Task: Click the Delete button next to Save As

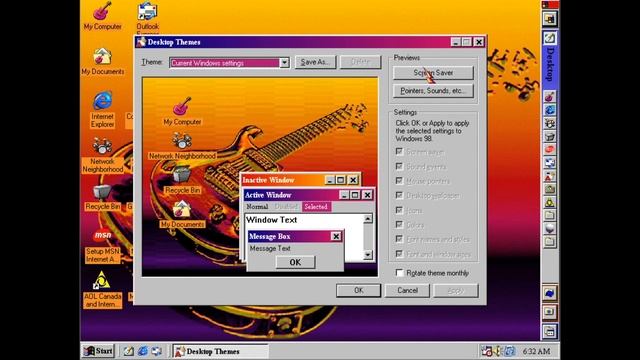Action: [x=360, y=62]
